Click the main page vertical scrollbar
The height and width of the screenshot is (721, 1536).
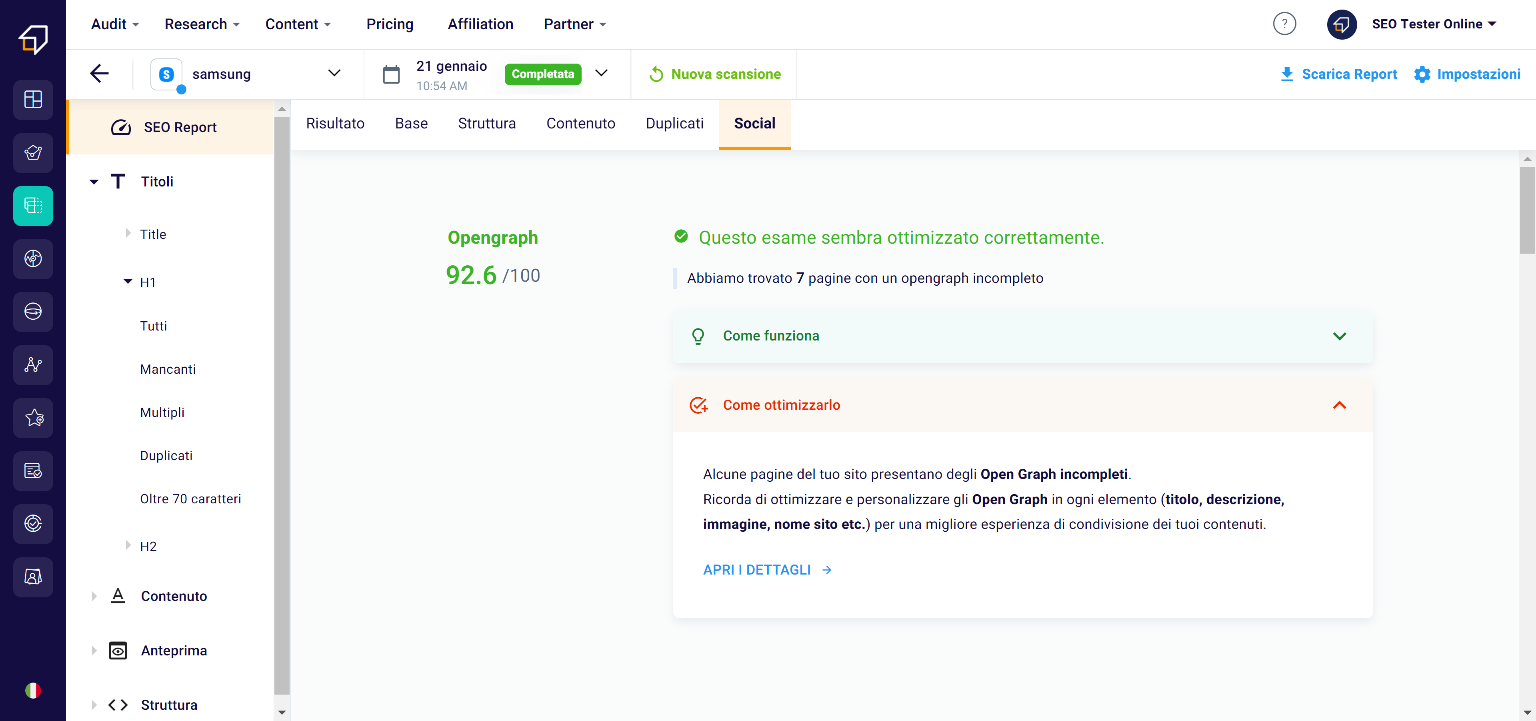point(1527,210)
